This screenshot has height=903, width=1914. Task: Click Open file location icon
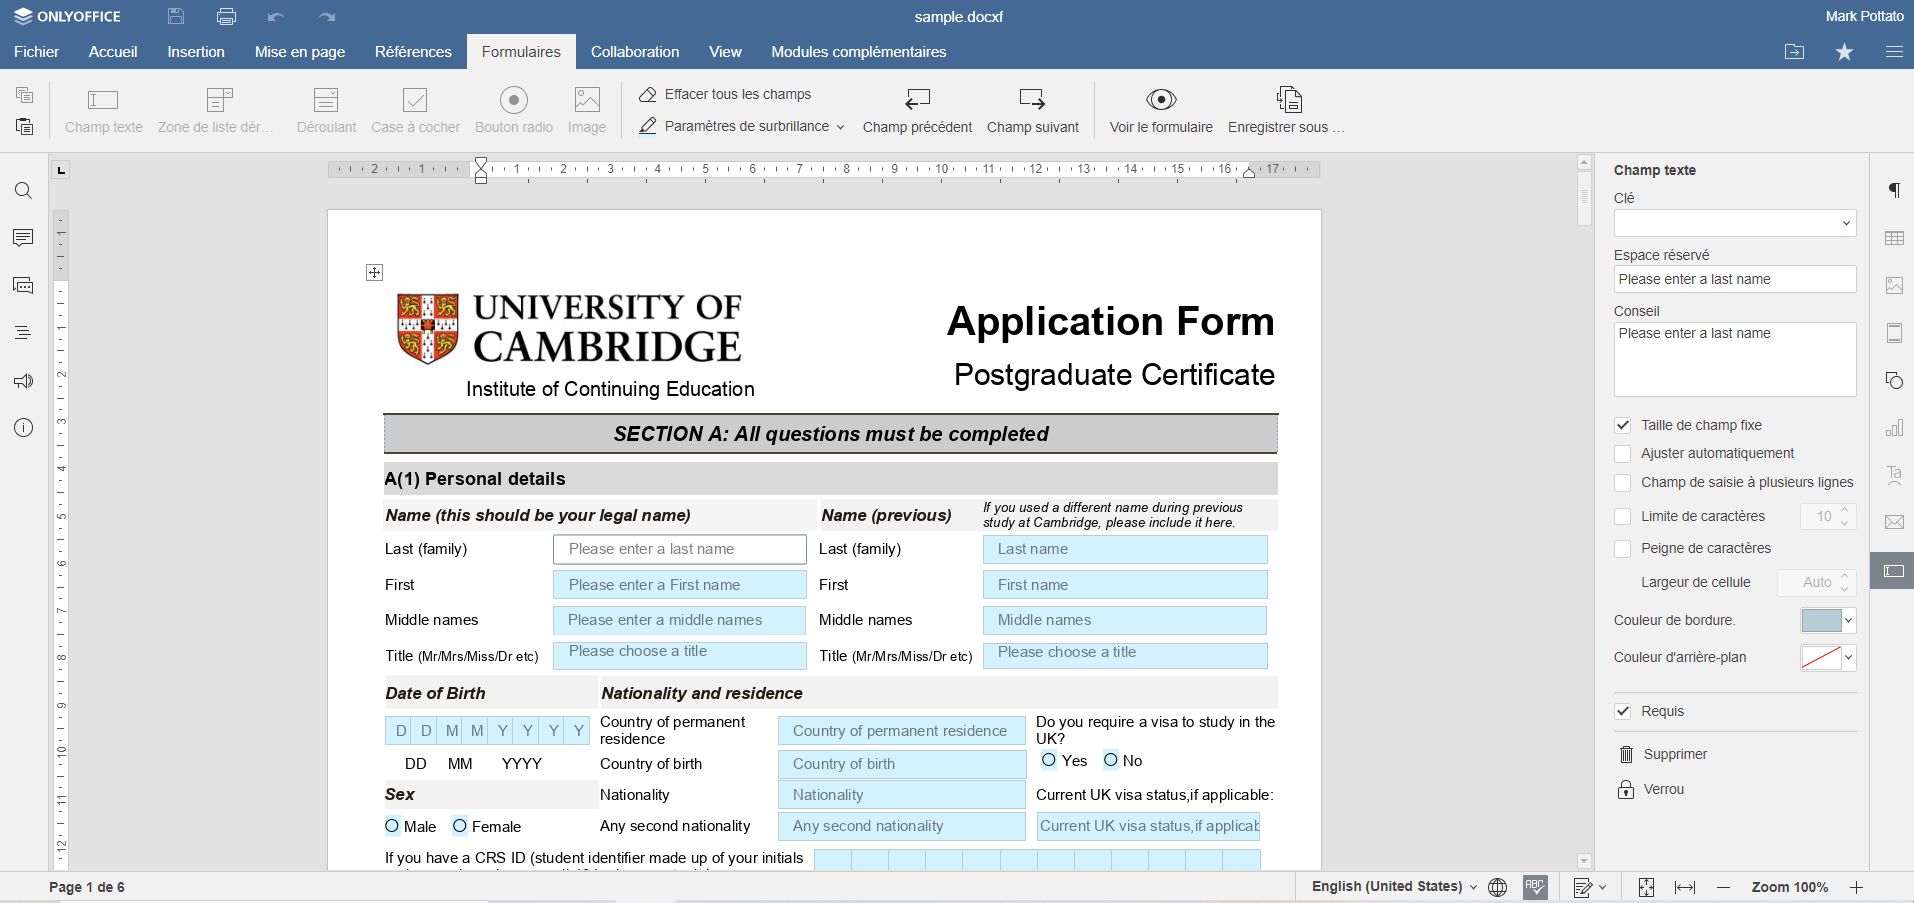pos(1795,52)
